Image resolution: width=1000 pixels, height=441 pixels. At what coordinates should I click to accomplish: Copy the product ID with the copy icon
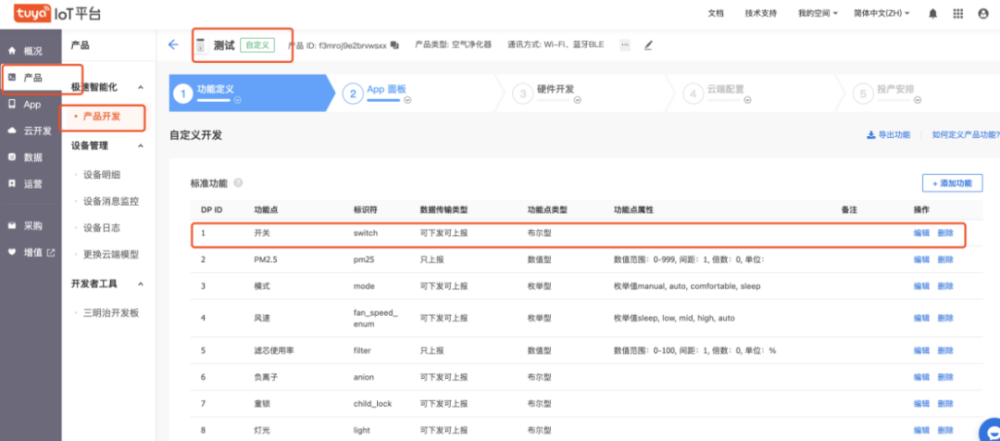pyautogui.click(x=395, y=46)
